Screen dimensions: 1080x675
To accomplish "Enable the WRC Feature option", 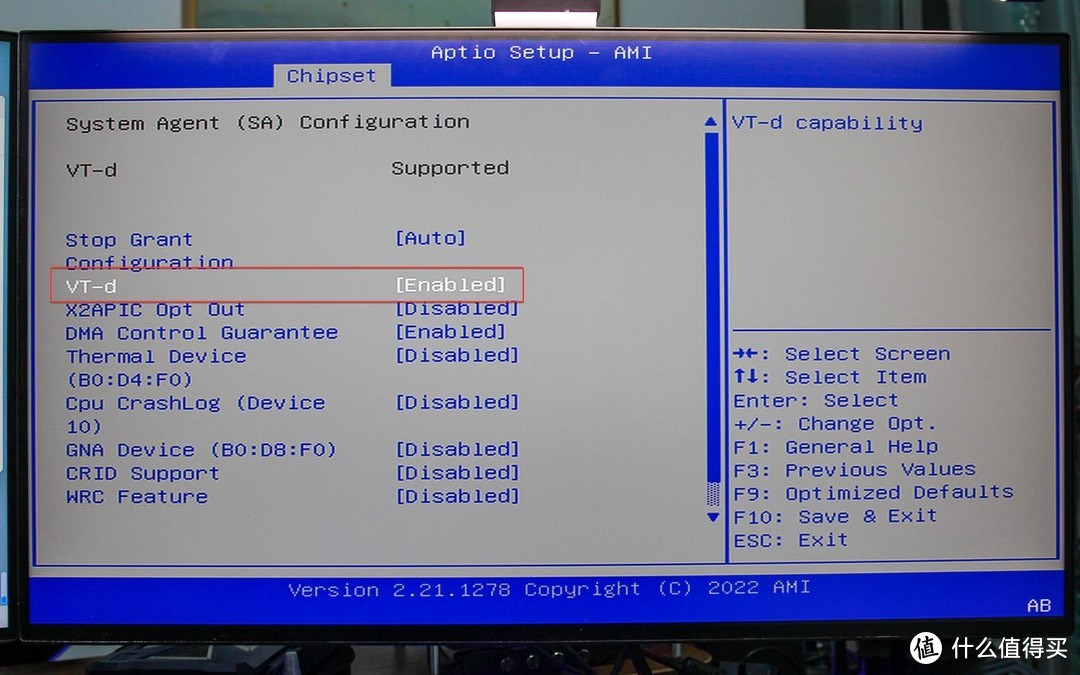I will click(457, 495).
